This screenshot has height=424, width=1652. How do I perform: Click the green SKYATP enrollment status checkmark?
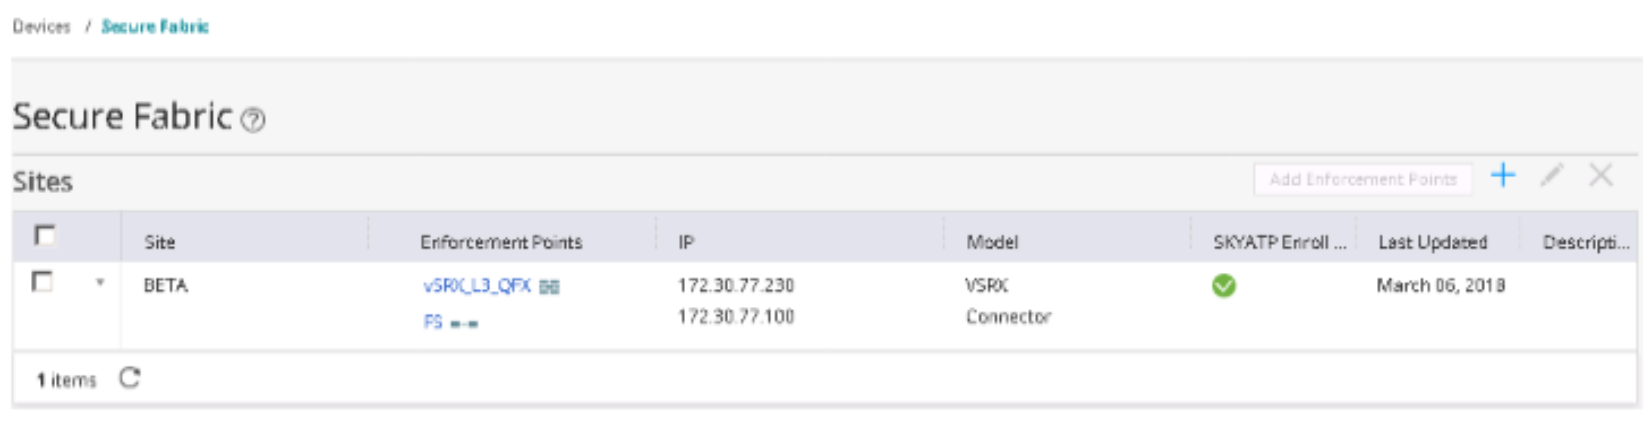click(1223, 286)
